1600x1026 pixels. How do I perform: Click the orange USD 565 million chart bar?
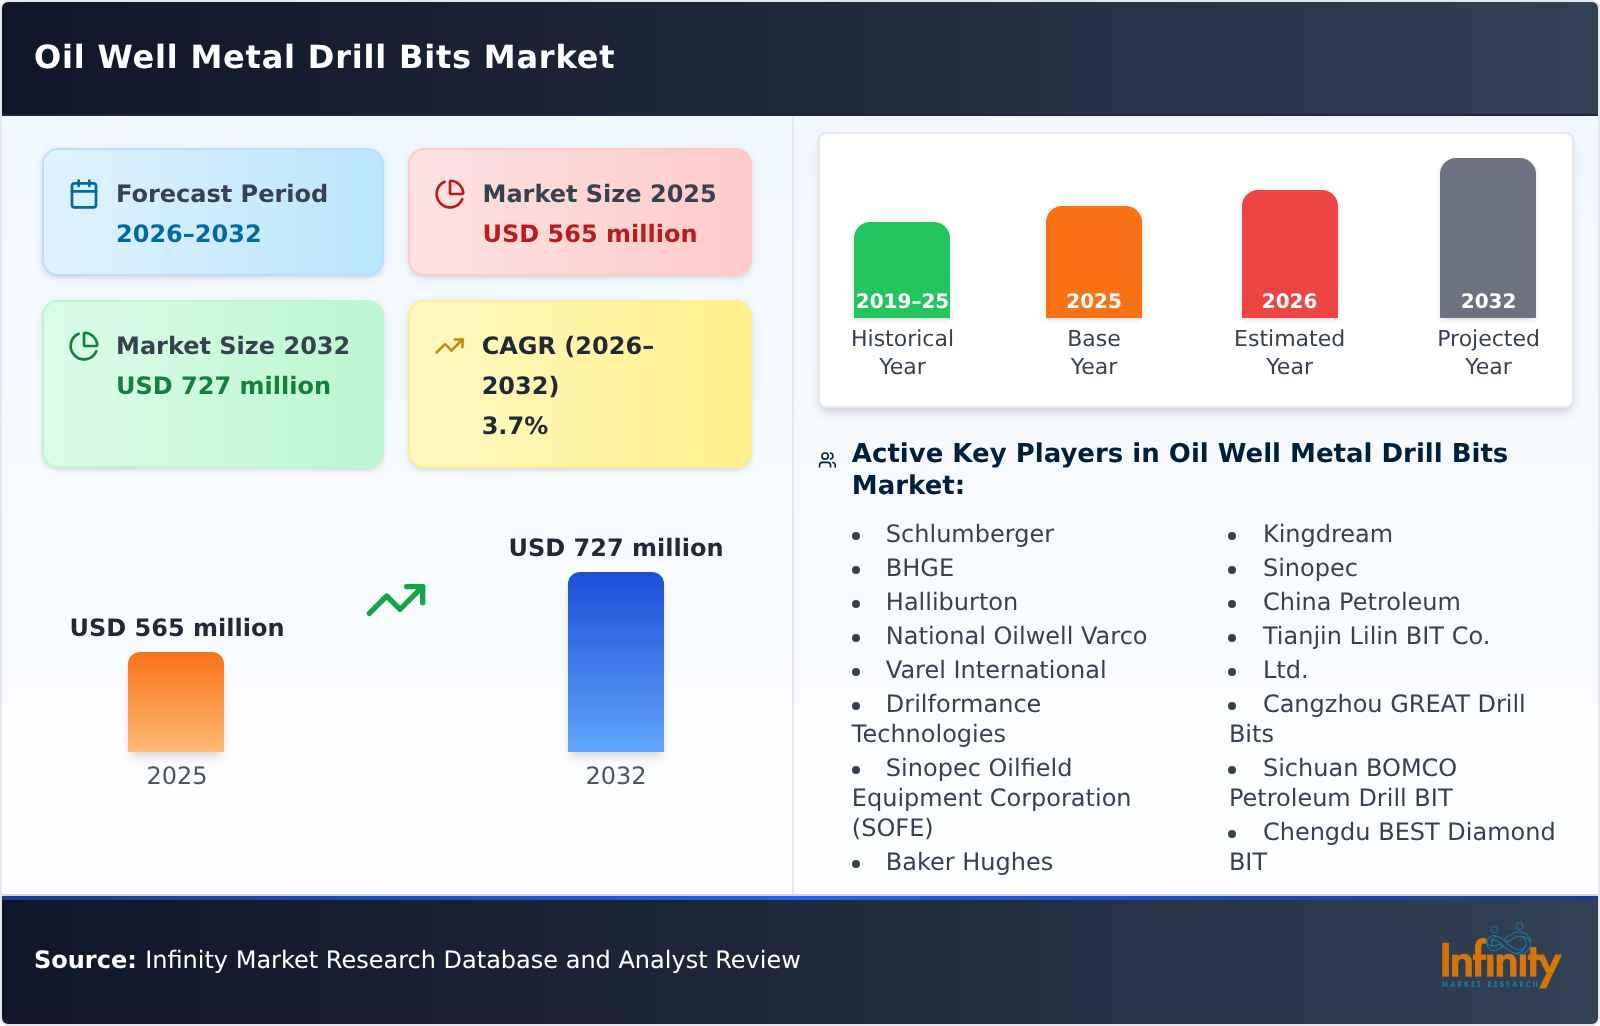click(176, 702)
